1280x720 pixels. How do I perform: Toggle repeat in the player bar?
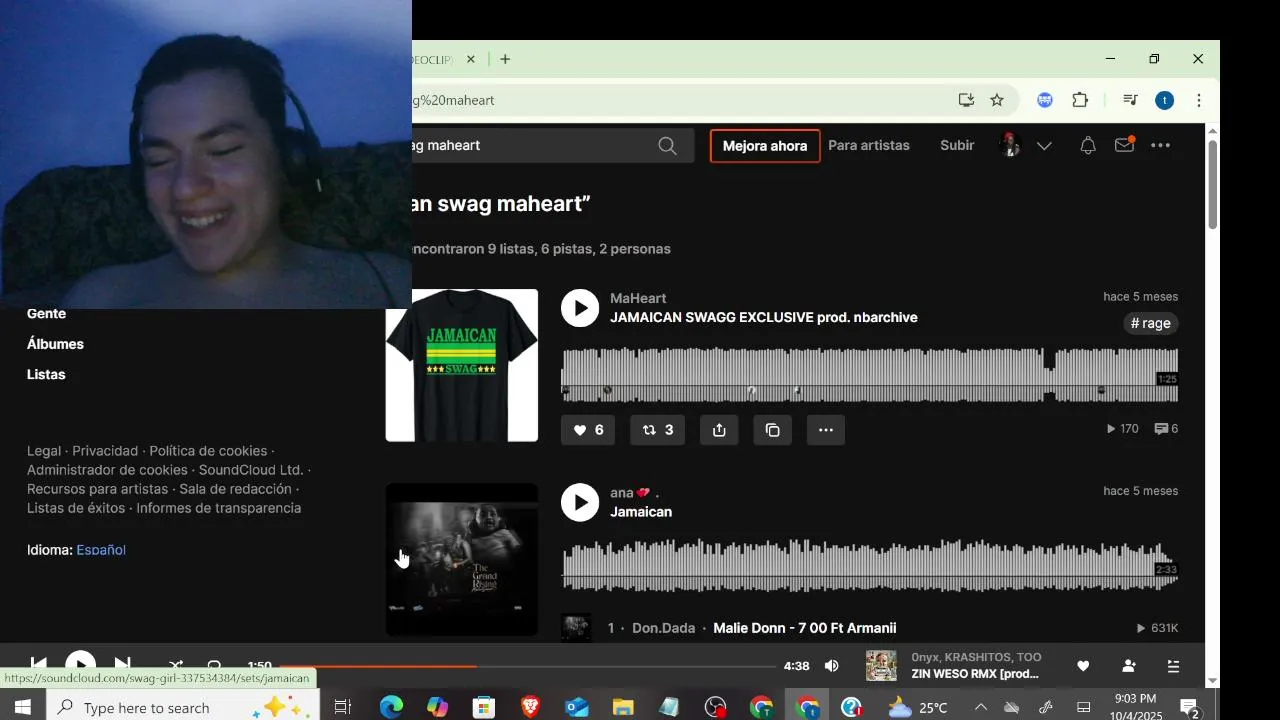coord(214,665)
